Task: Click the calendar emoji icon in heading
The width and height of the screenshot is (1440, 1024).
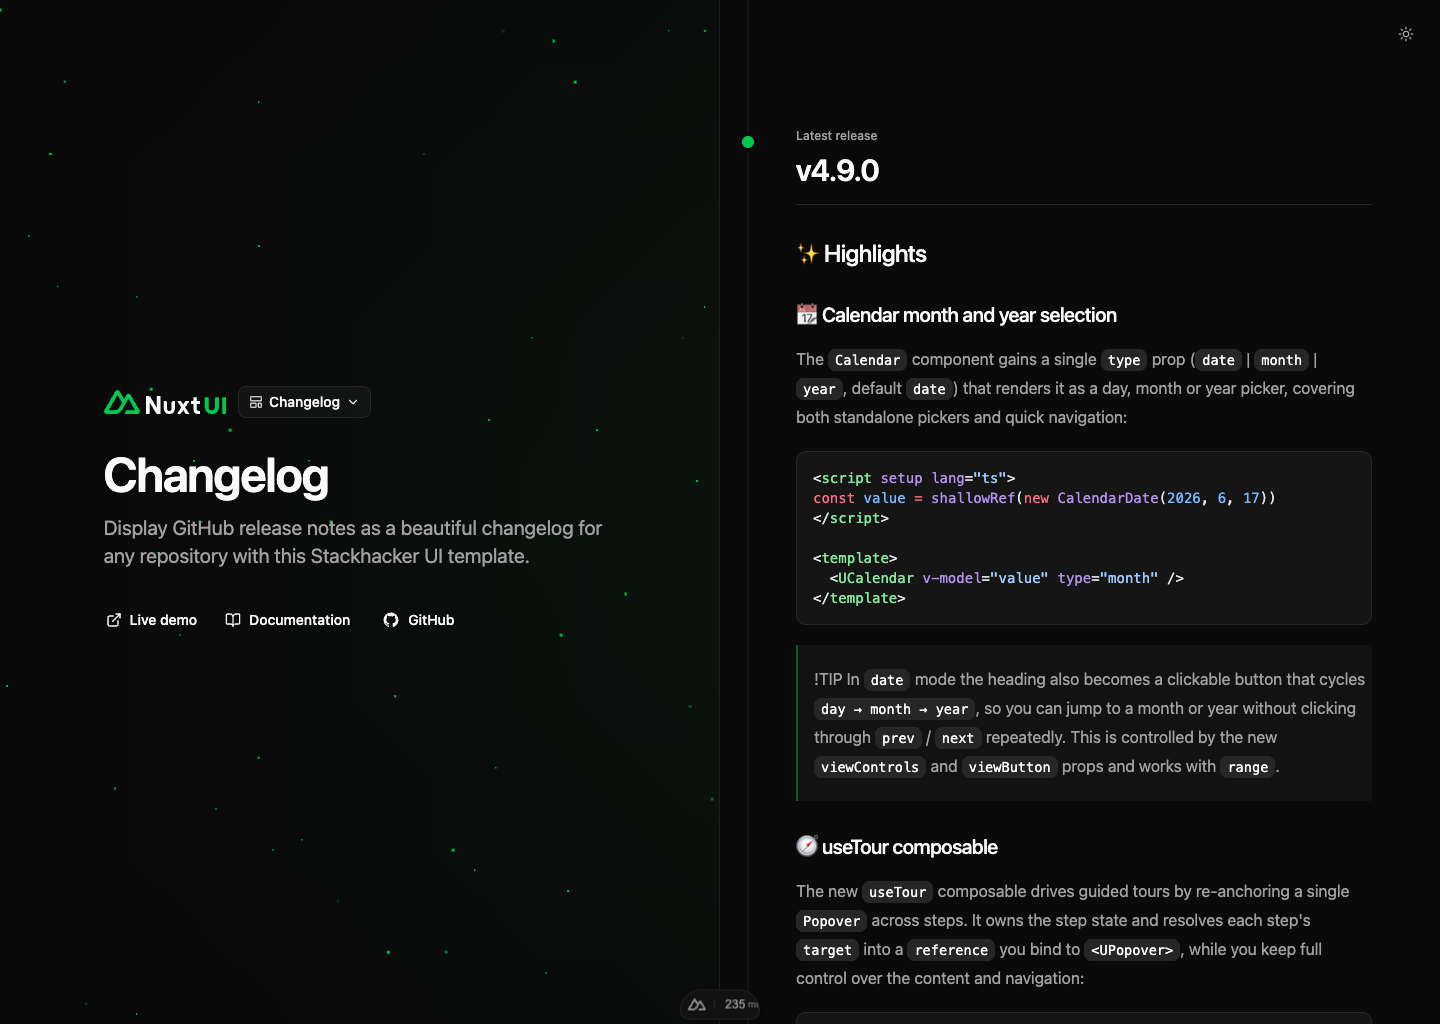Action: [807, 315]
